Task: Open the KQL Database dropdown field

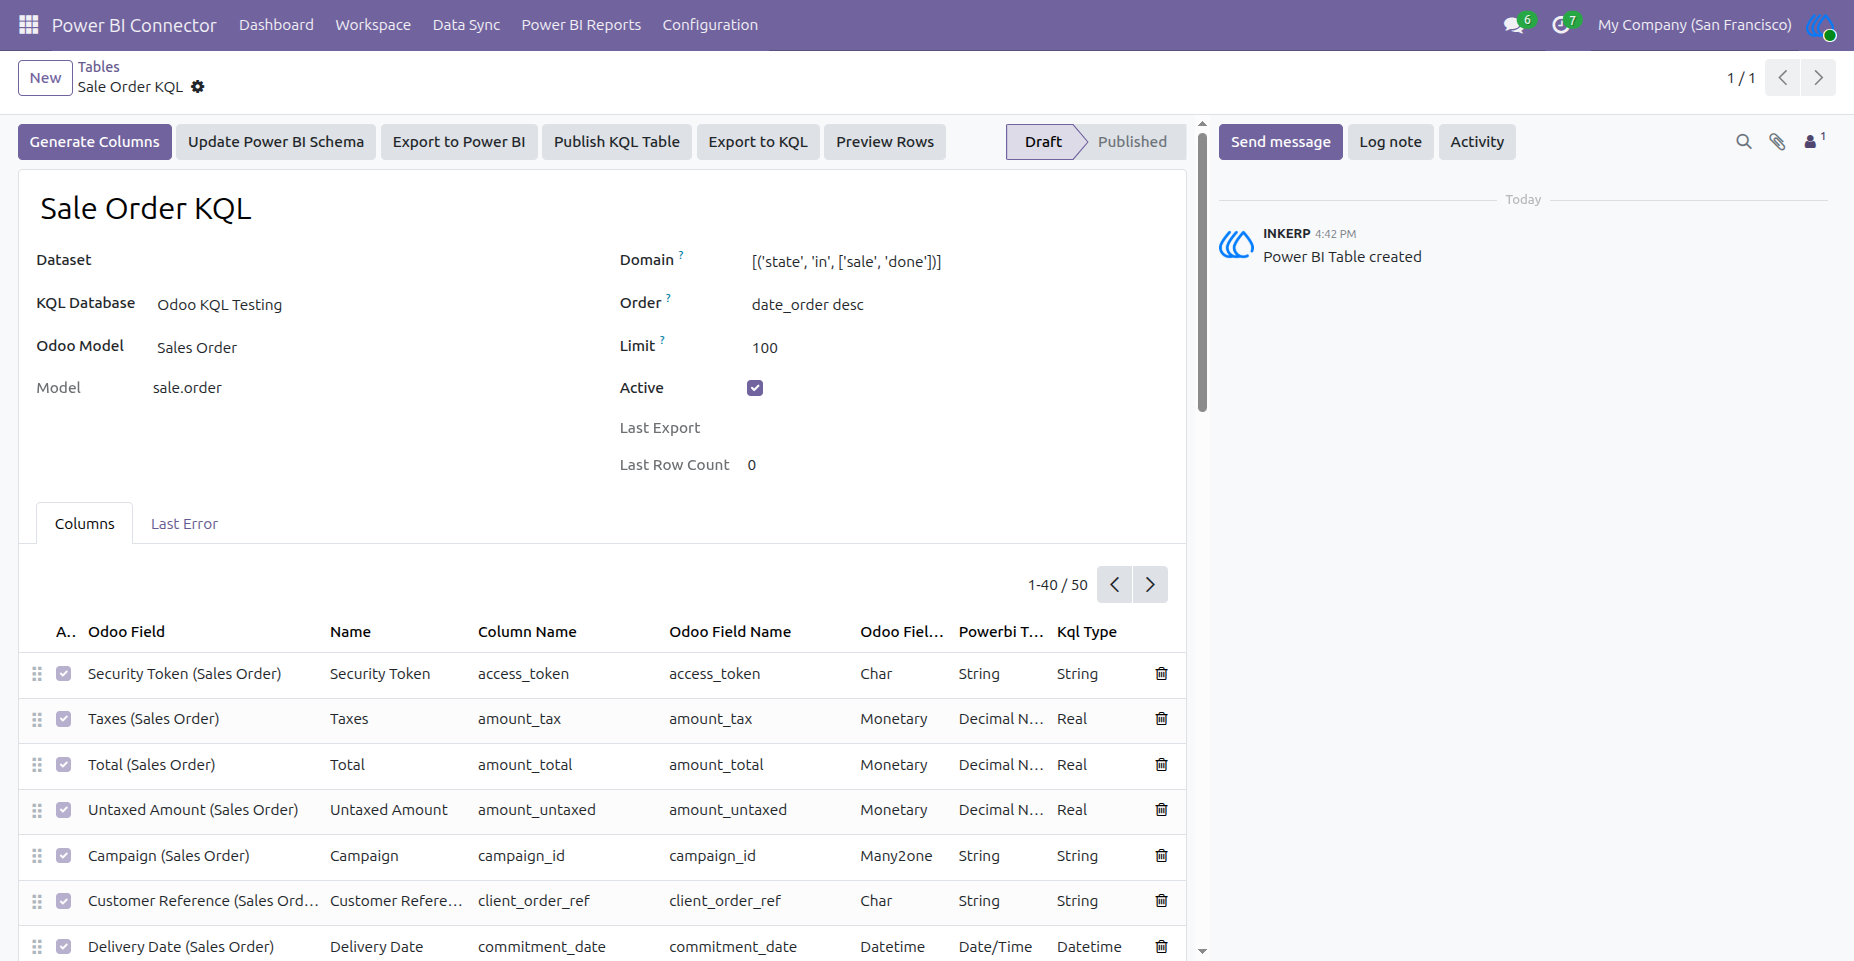Action: [370, 305]
